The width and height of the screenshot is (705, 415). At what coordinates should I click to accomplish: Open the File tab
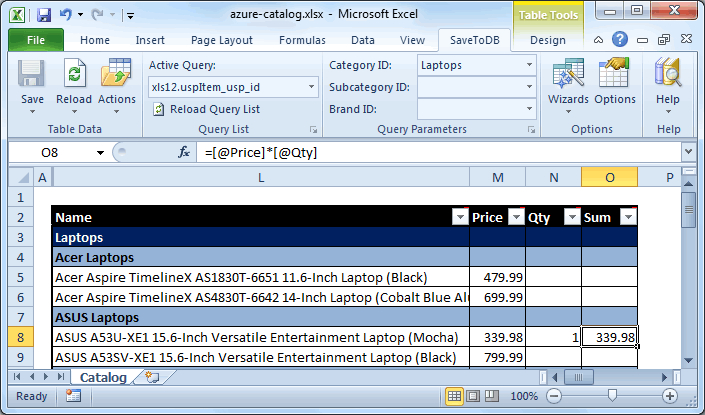[x=36, y=40]
